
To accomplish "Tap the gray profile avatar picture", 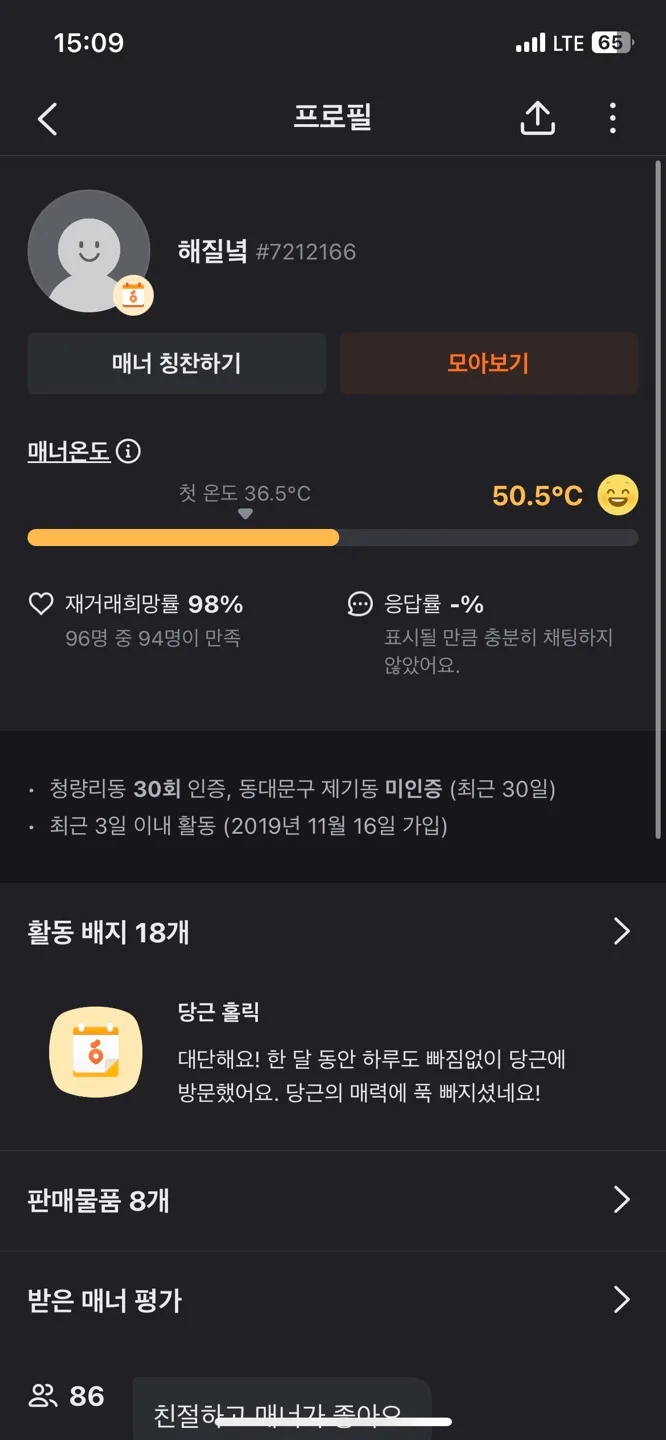I will [x=89, y=251].
